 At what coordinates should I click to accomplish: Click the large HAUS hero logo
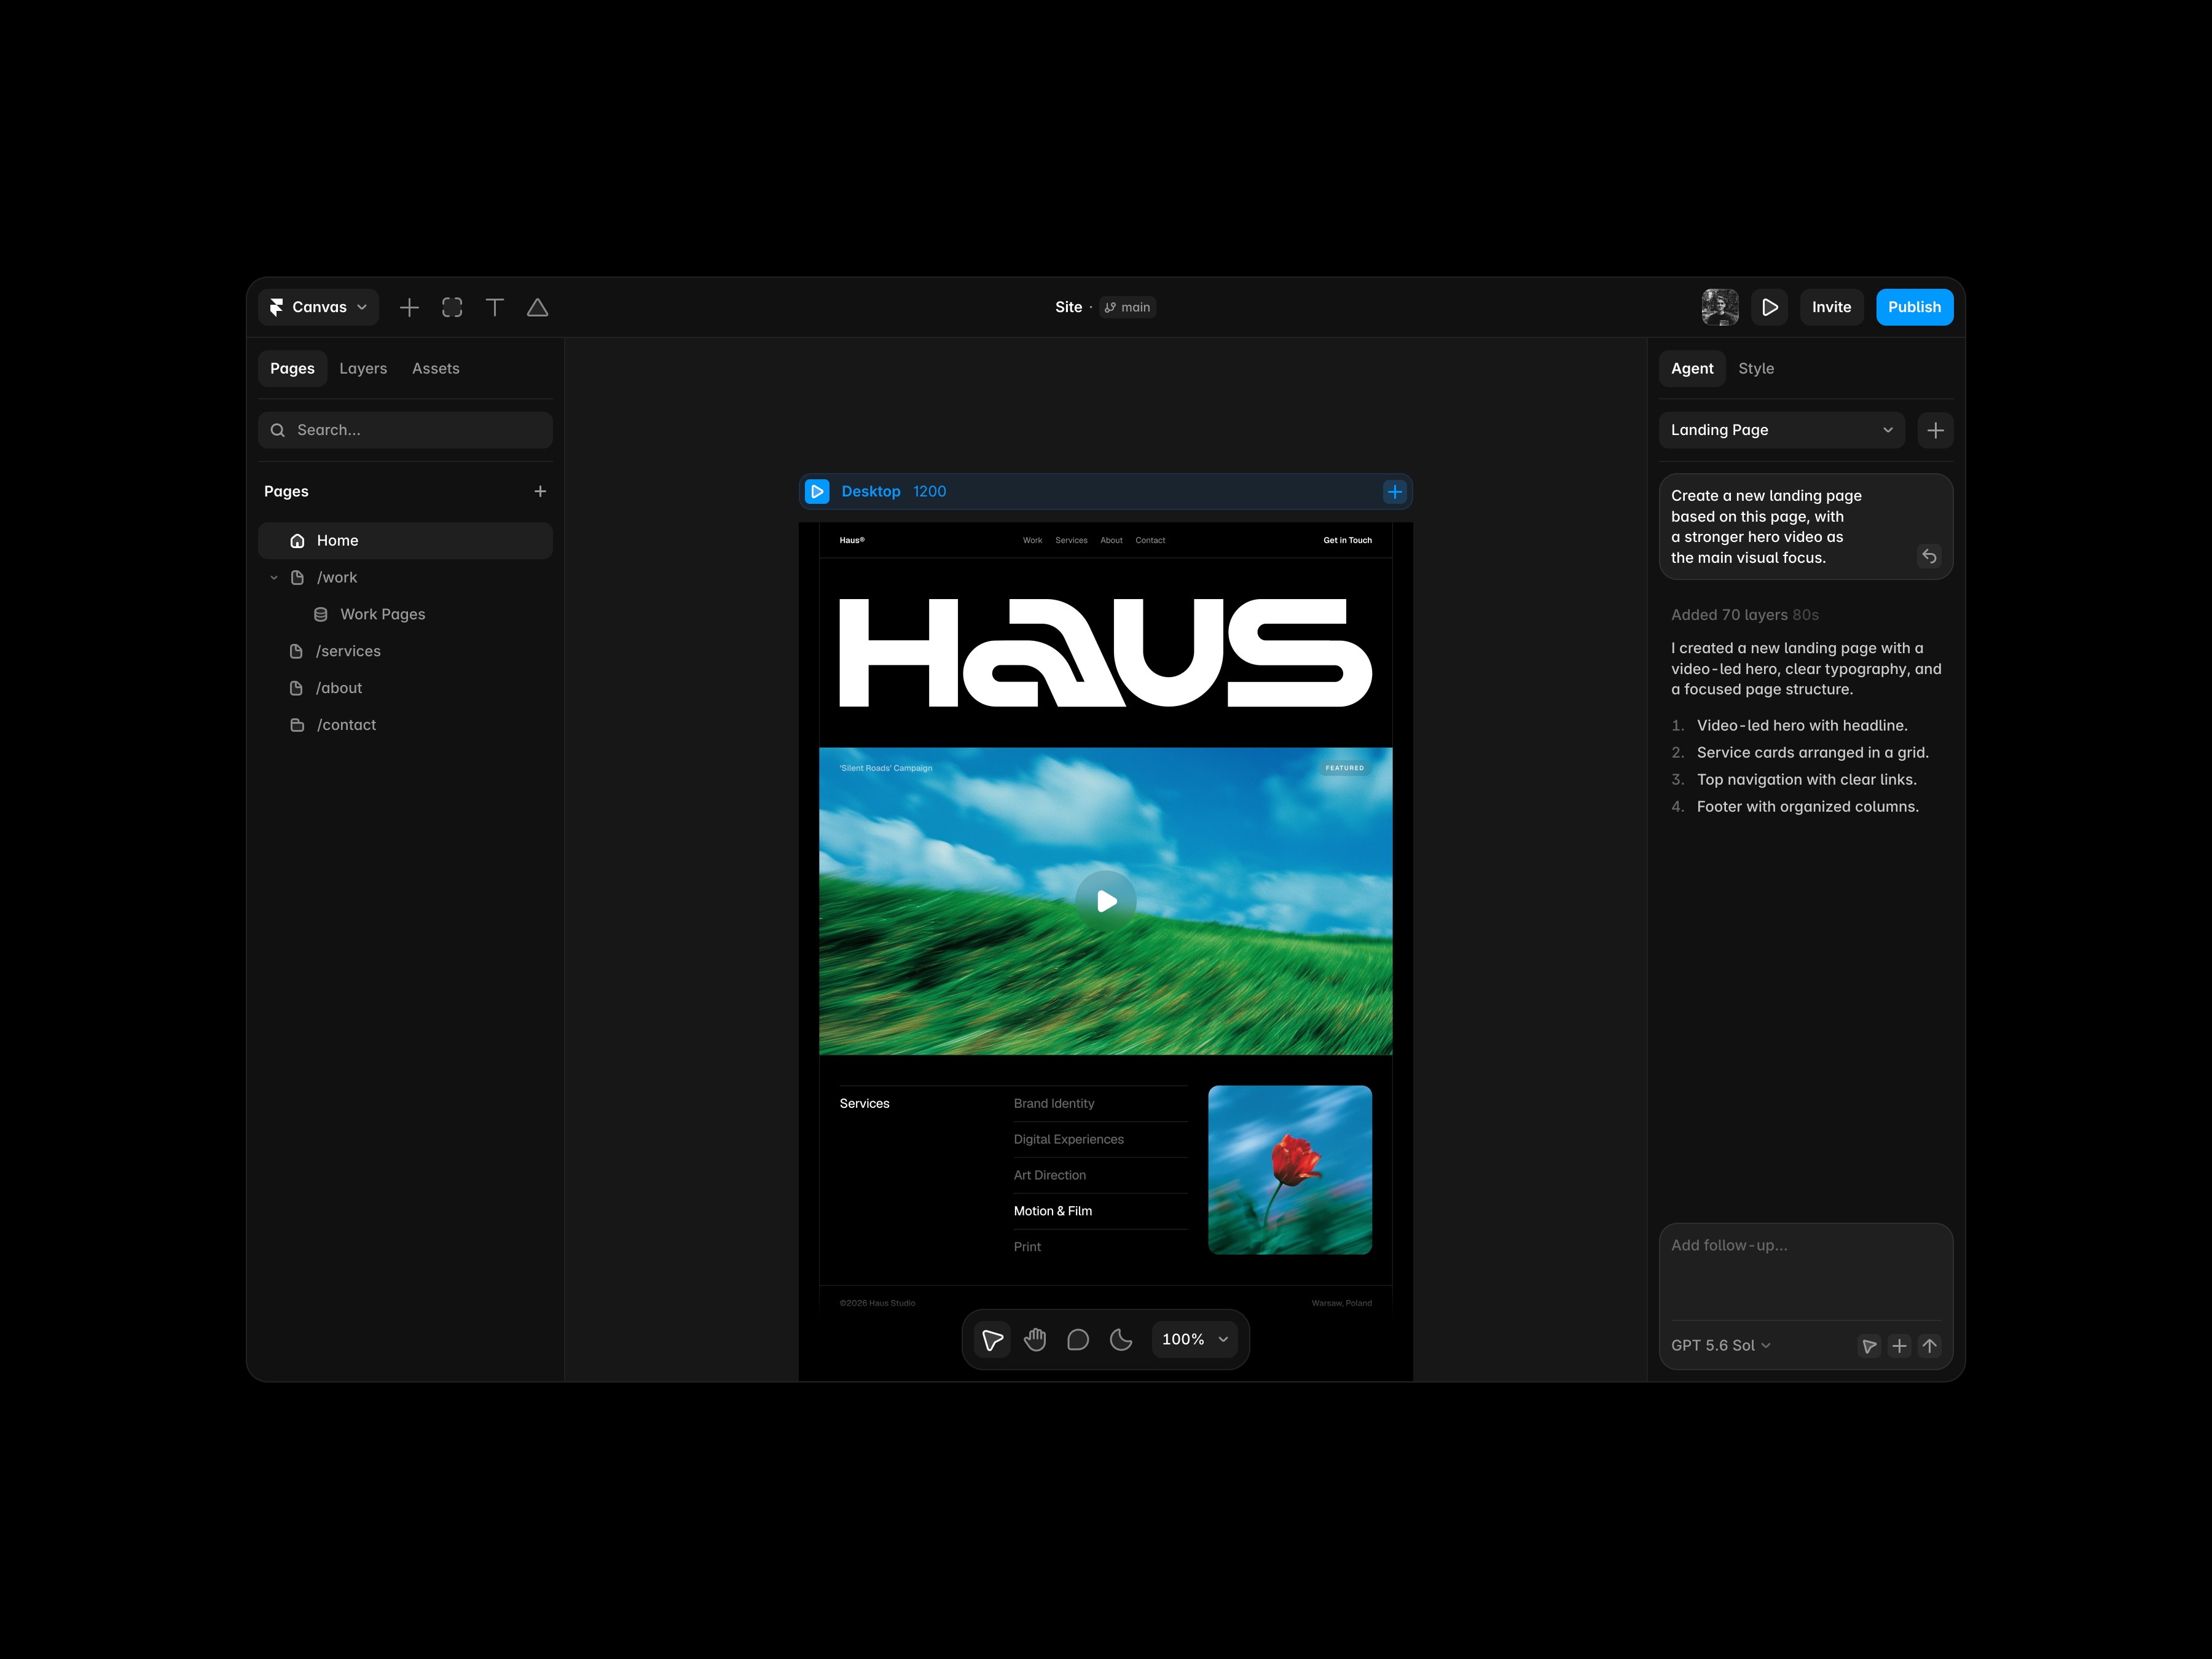click(1105, 652)
